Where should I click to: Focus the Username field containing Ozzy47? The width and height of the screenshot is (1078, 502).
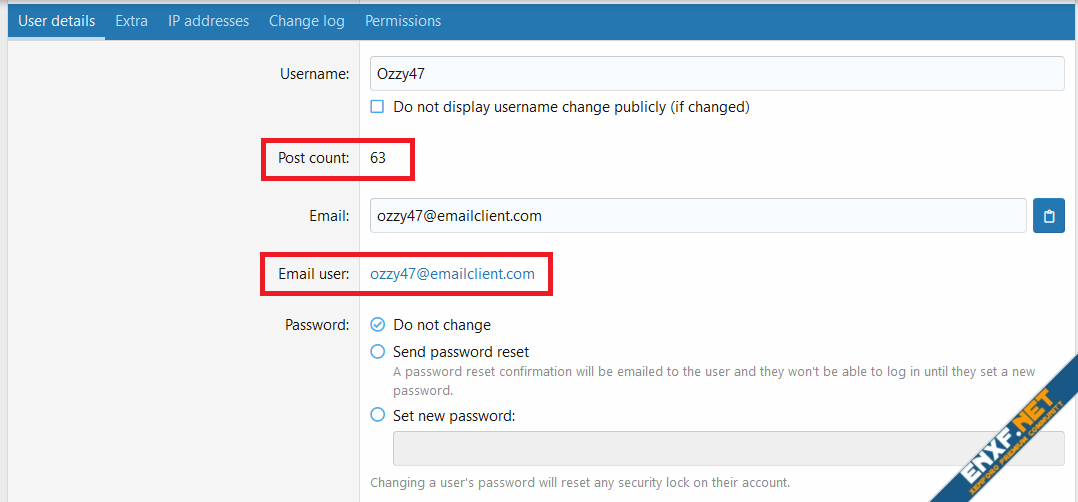(x=716, y=74)
